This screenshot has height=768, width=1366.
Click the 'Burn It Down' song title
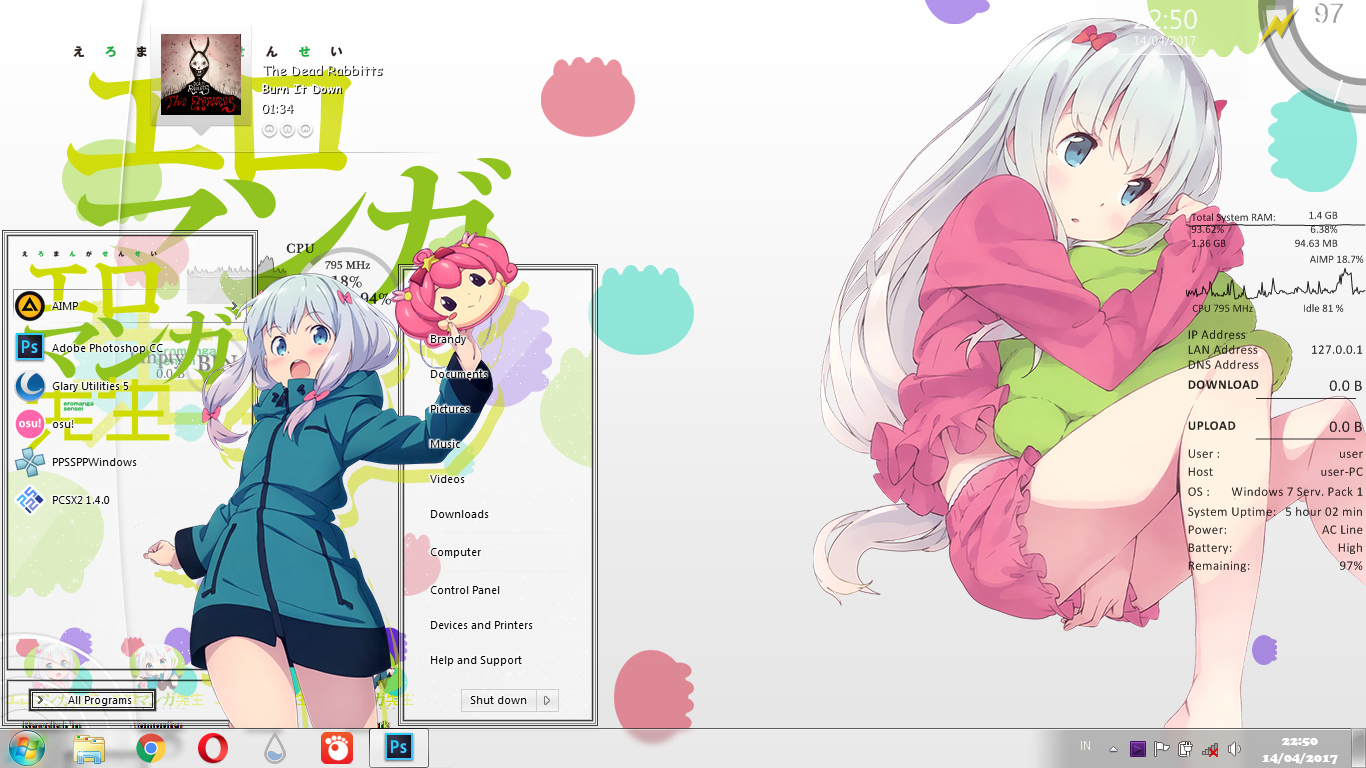(x=303, y=89)
